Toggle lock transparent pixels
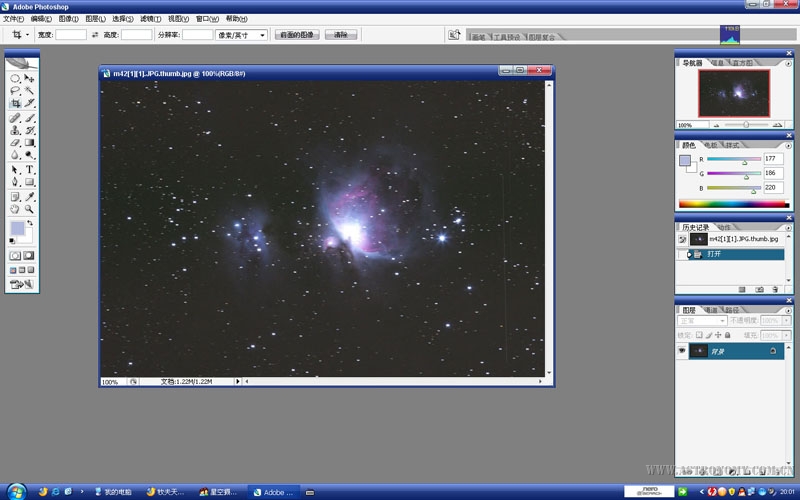 click(x=699, y=335)
